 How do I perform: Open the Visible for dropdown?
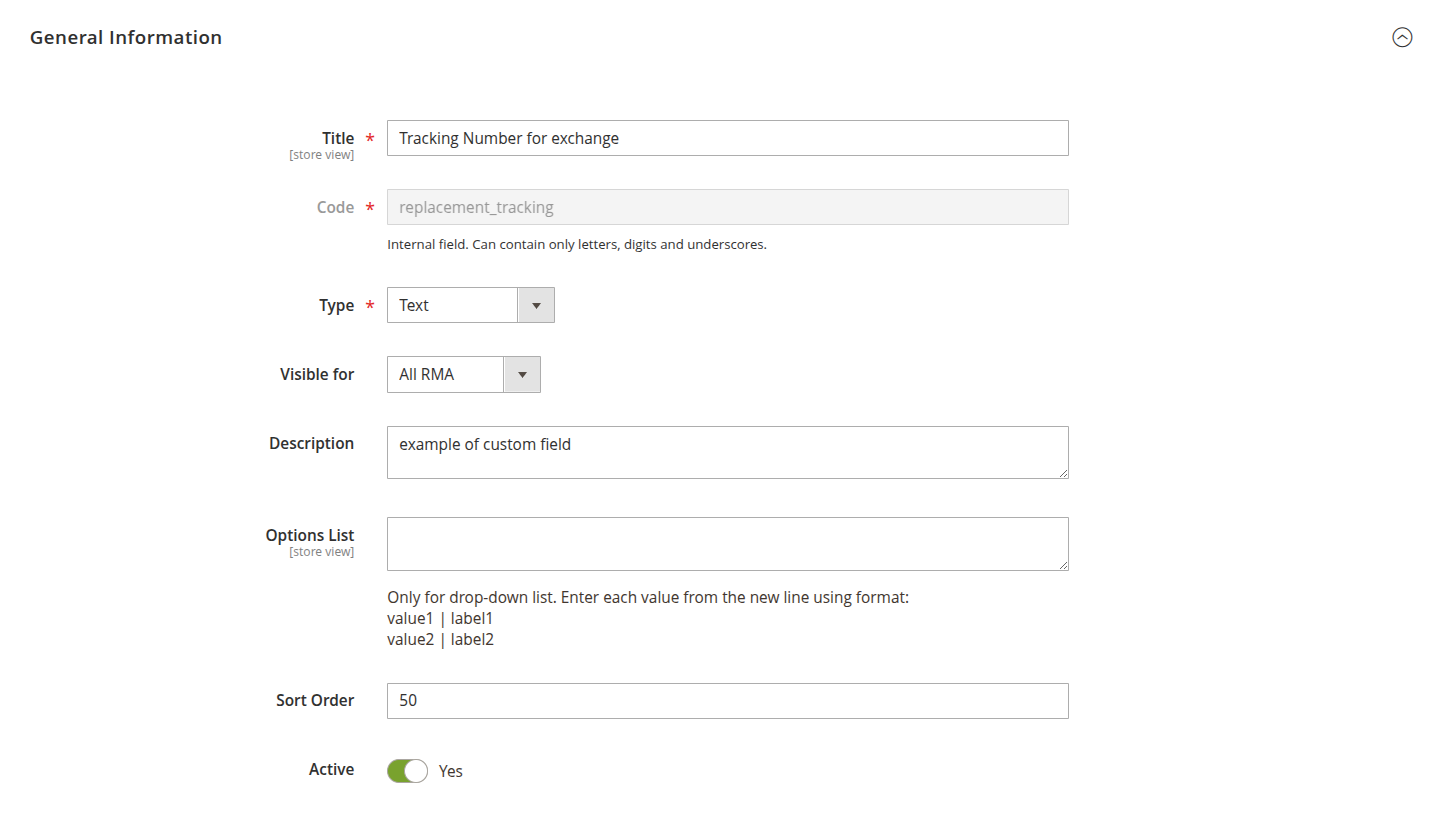pos(447,374)
